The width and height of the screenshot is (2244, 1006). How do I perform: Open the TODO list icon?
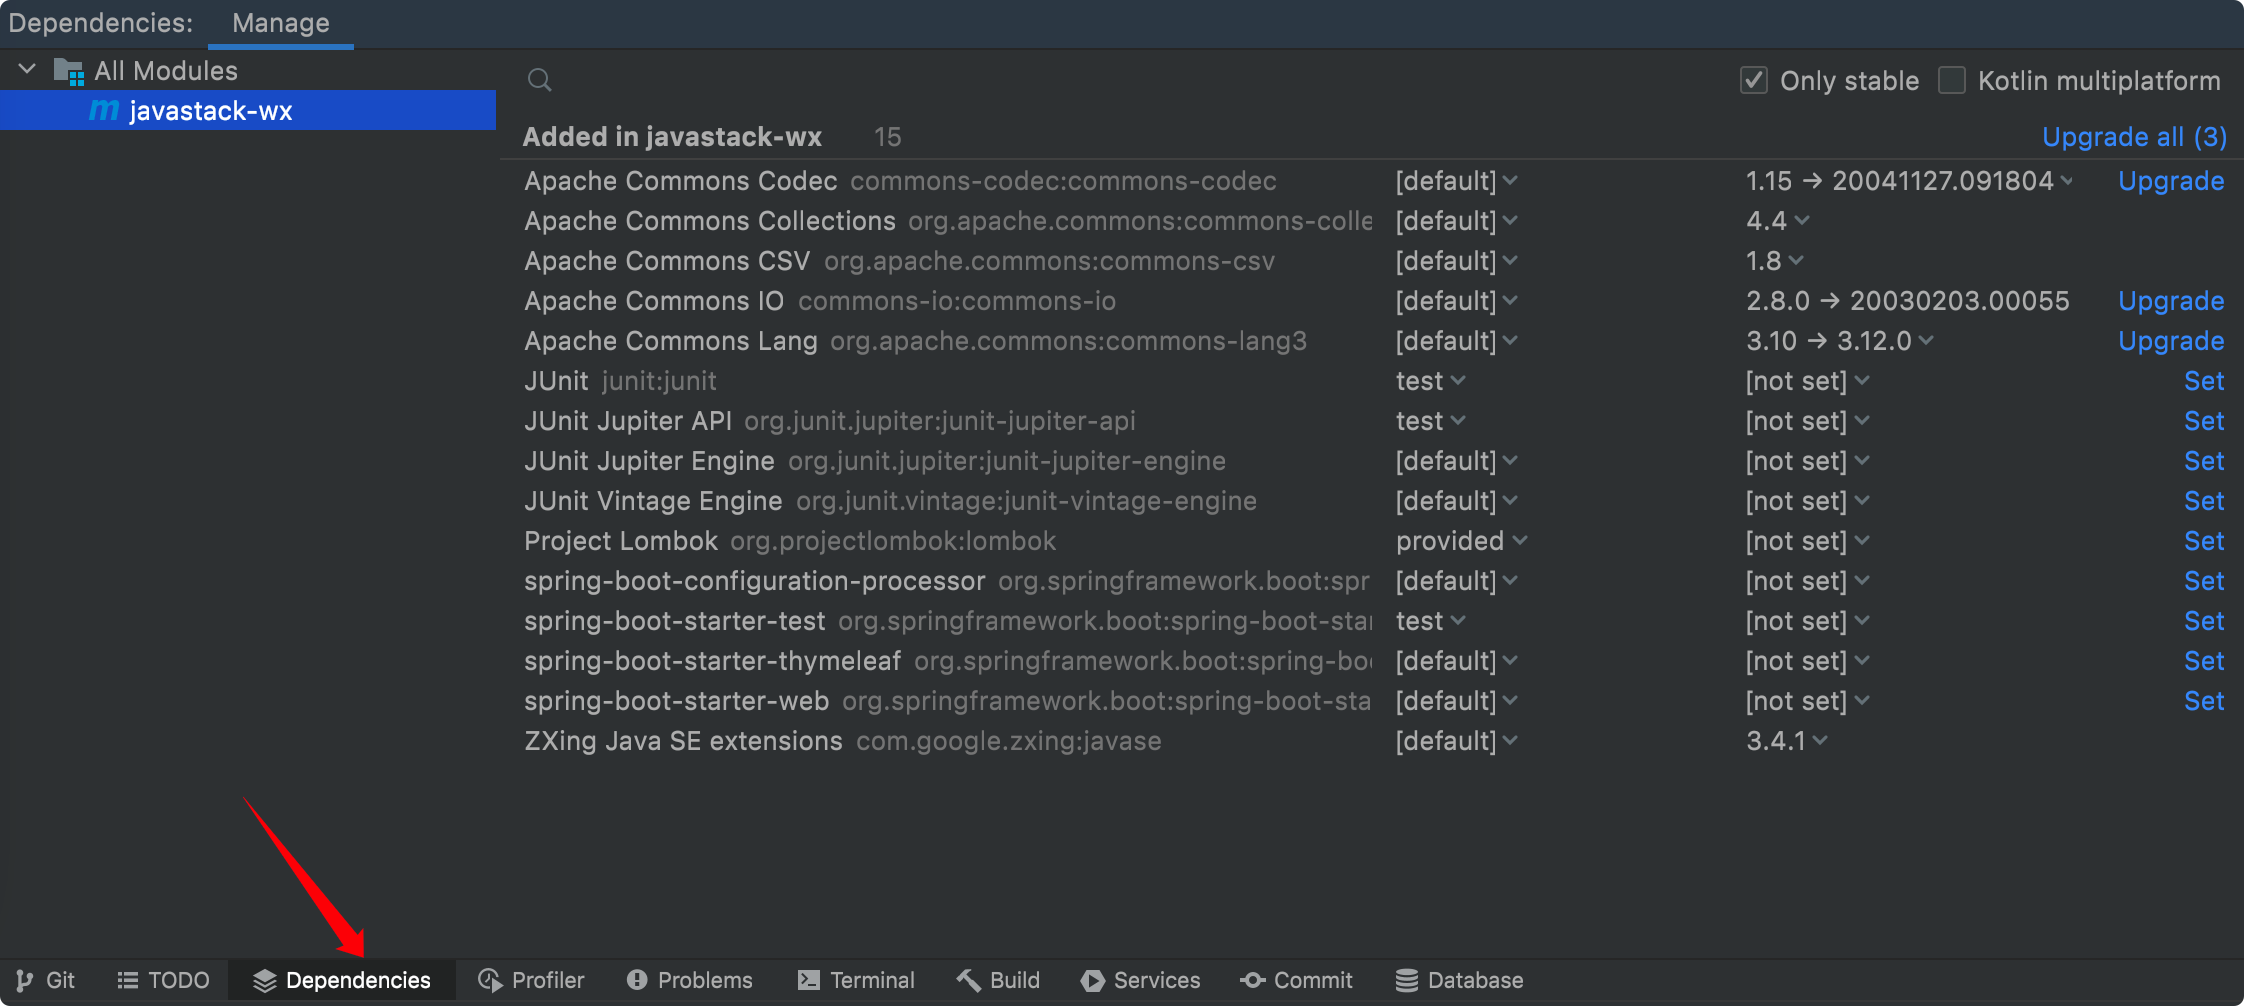pos(127,981)
